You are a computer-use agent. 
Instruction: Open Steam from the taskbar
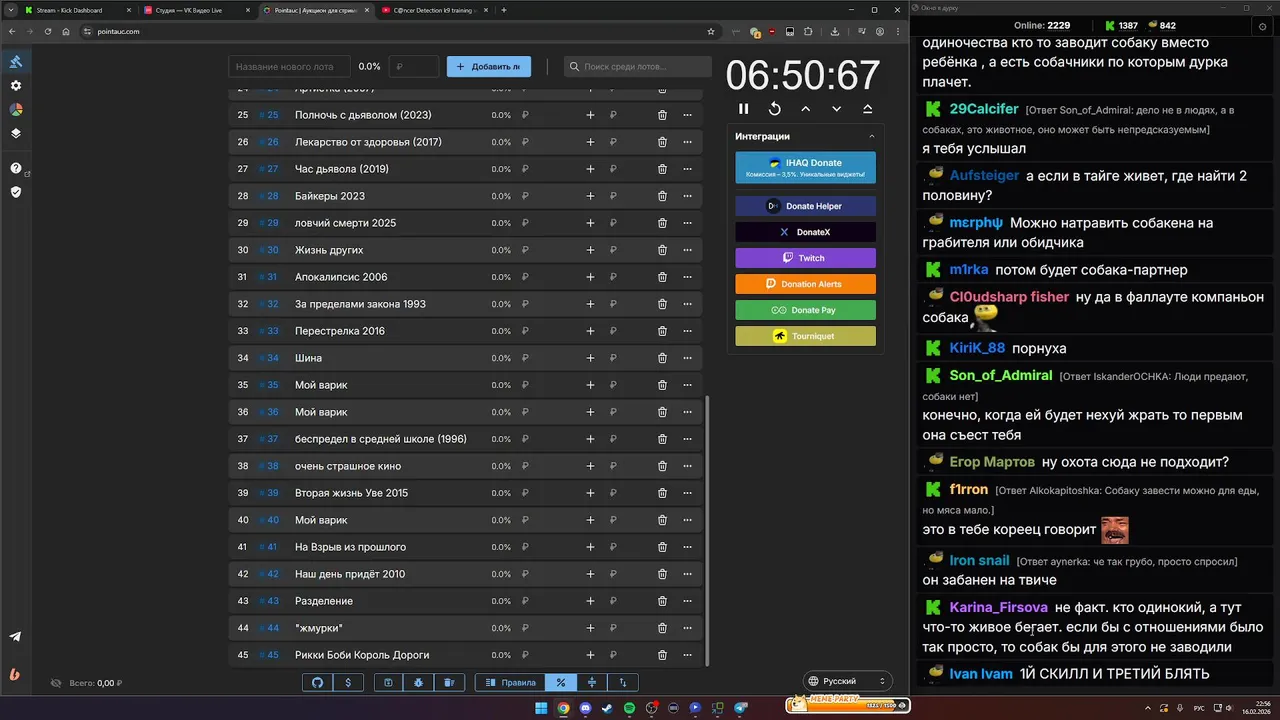(x=607, y=708)
